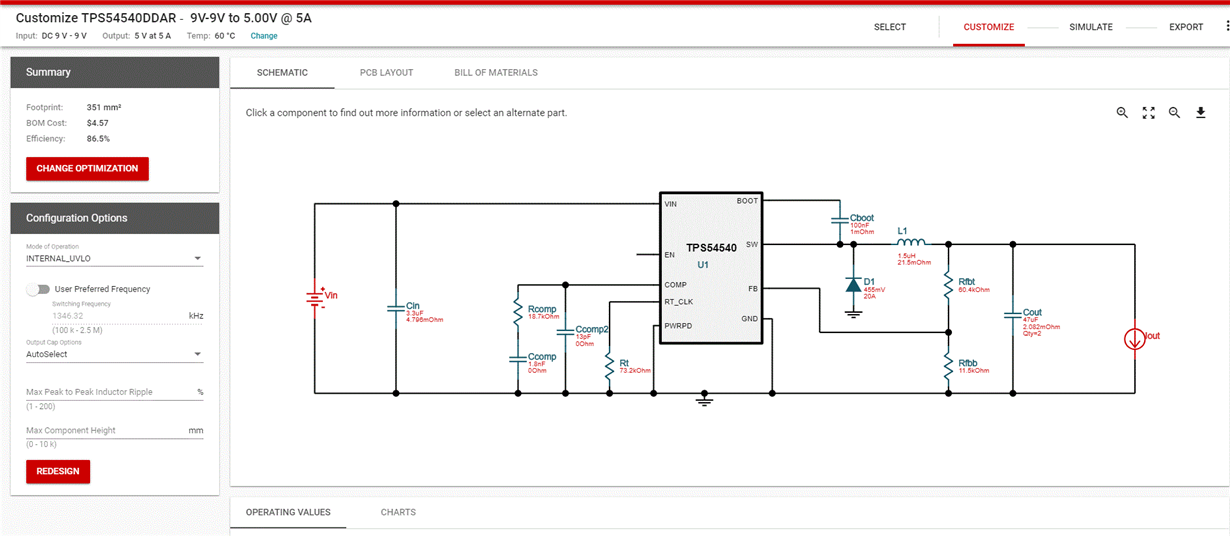Click the Footprint value 351 mm²
The height and width of the screenshot is (536, 1230).
point(104,107)
